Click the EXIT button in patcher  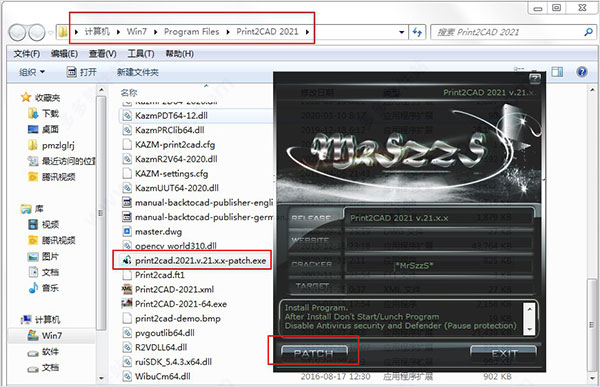coord(504,353)
